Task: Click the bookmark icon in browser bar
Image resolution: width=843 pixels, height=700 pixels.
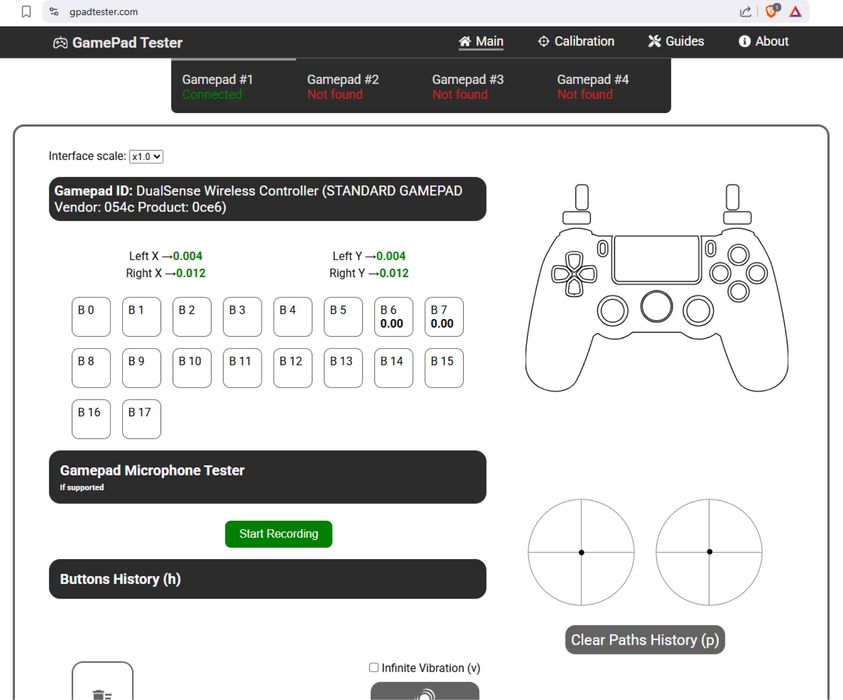Action: 26,12
